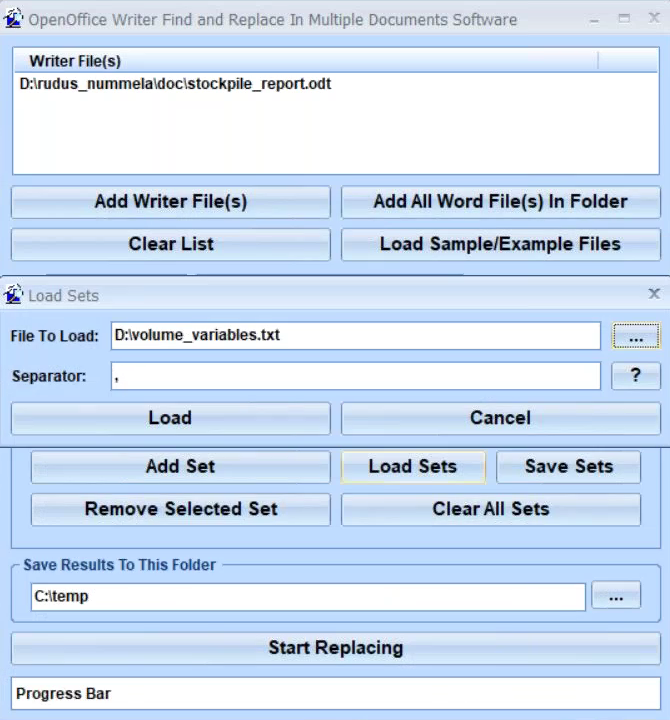Click the Clear List button

(x=171, y=244)
